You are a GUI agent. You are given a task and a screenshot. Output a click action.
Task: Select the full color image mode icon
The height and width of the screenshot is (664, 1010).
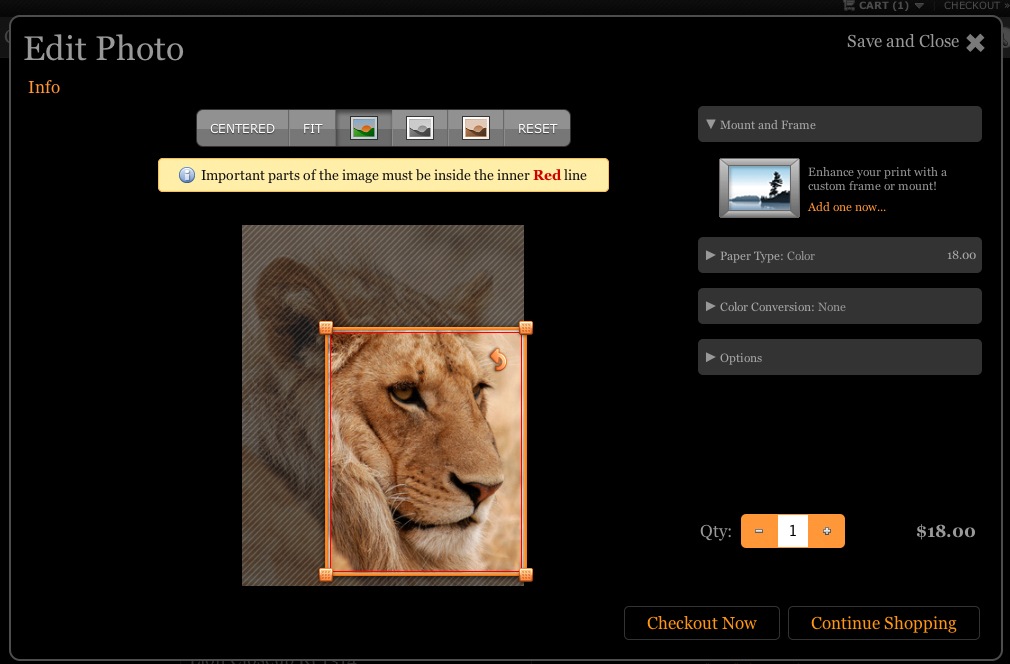364,128
